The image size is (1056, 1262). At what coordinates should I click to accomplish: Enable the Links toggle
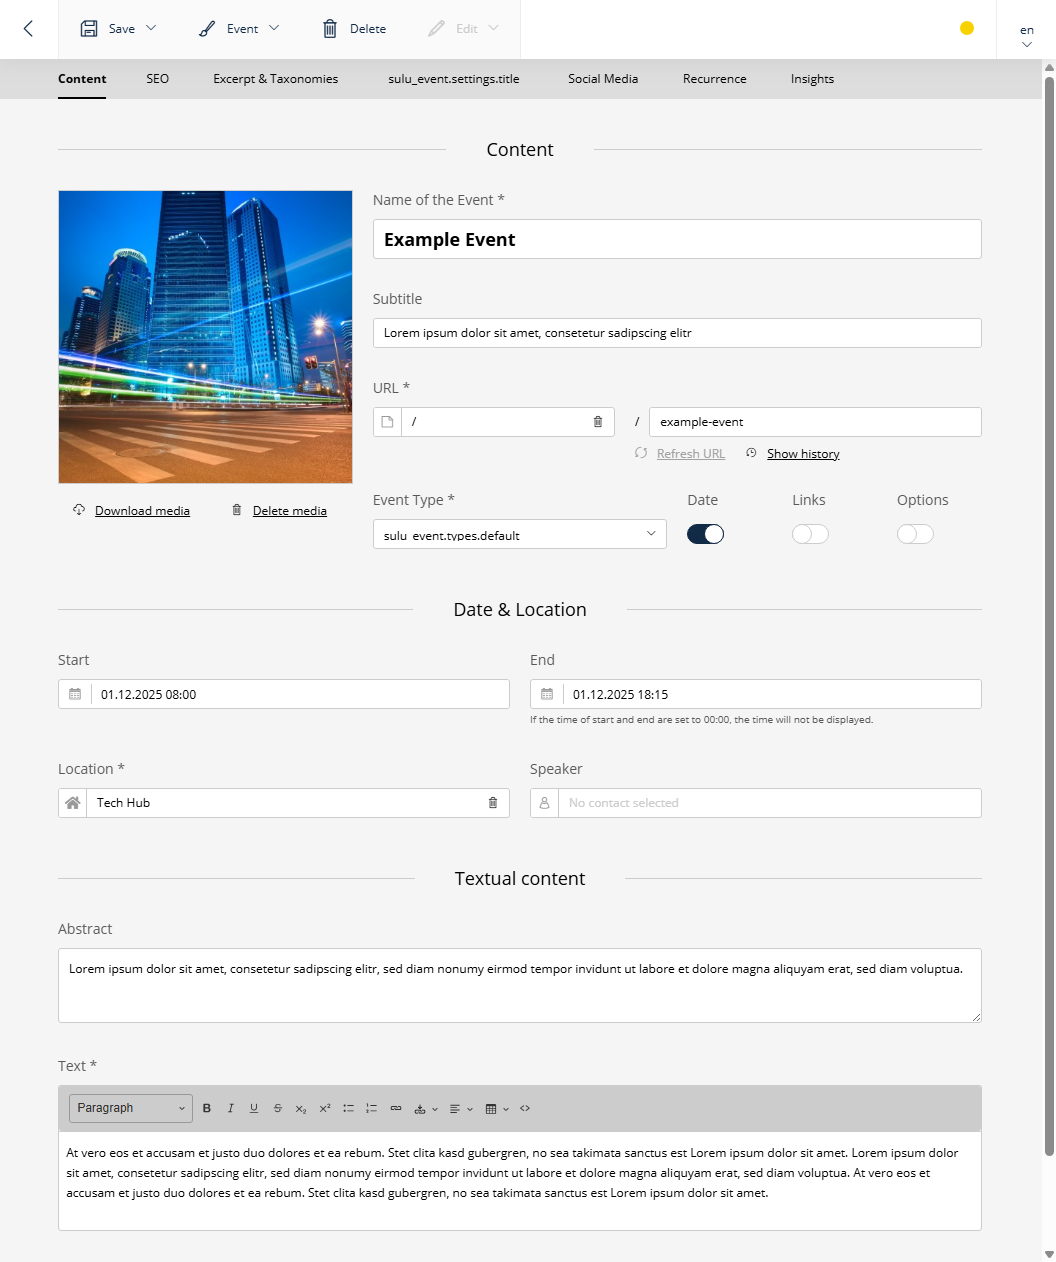pos(810,534)
